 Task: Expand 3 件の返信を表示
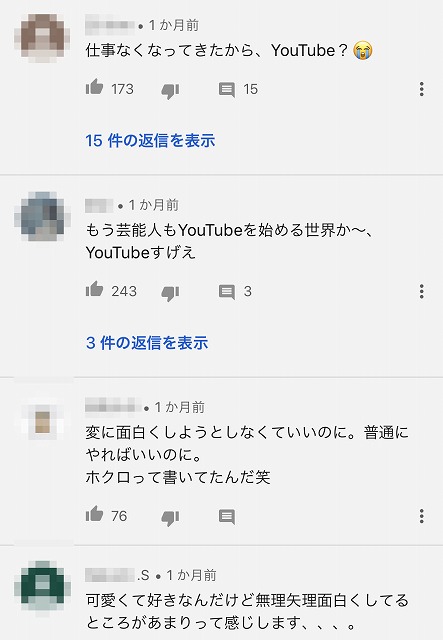pyautogui.click(x=147, y=343)
